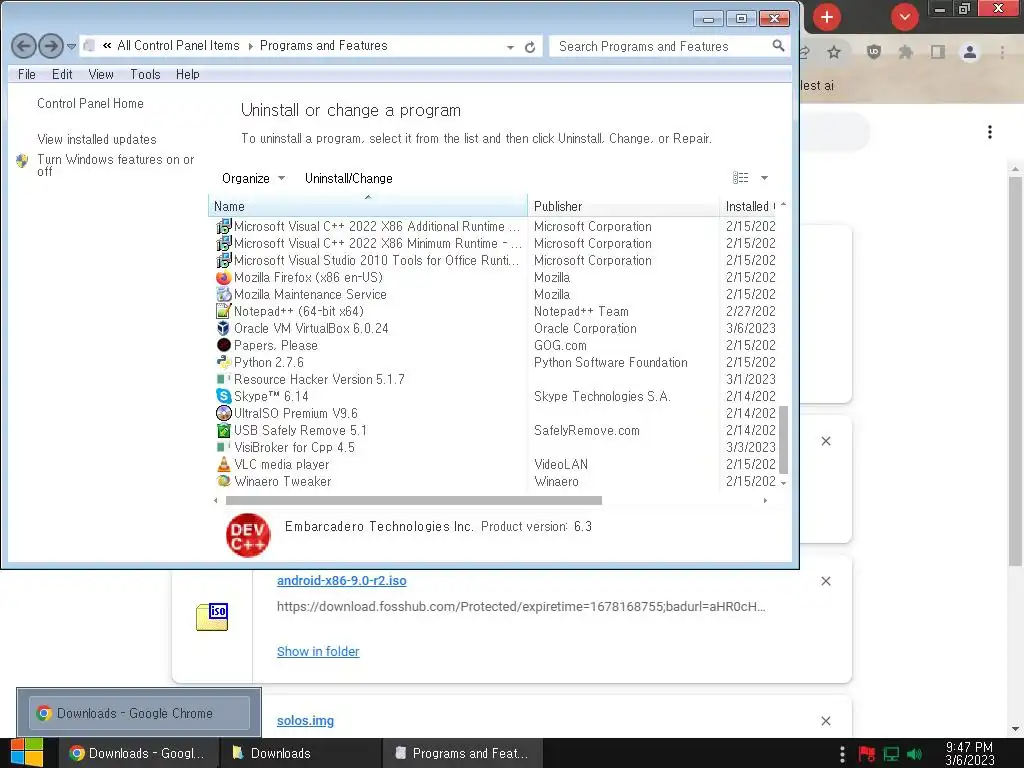The image size is (1024, 768).
Task: Select the UltraISO Premium icon
Action: pos(223,413)
